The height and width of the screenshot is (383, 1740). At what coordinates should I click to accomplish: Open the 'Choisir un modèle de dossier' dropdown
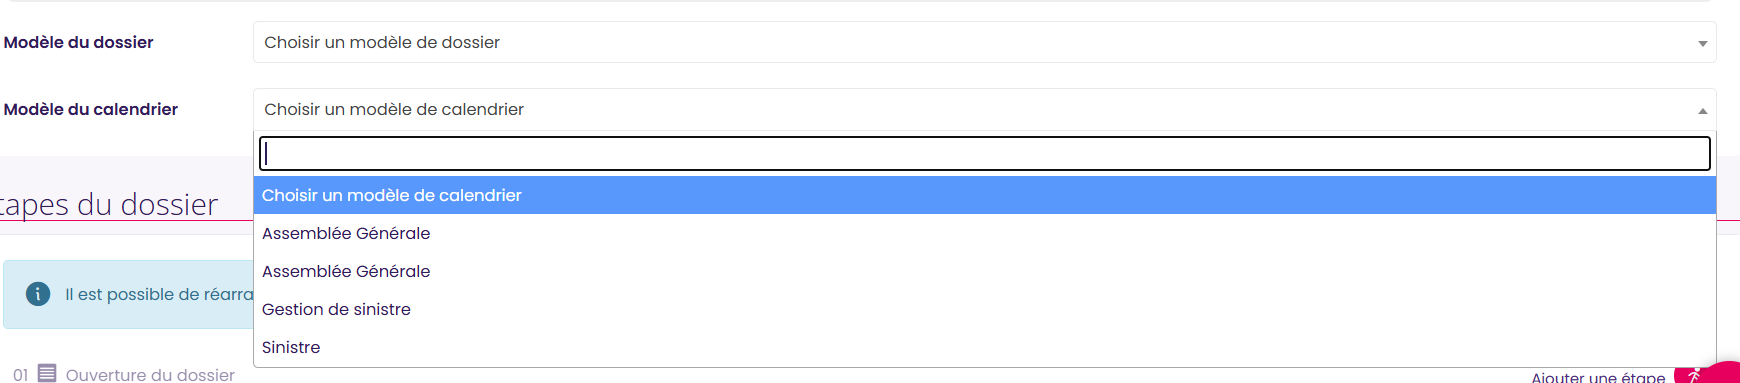click(x=984, y=42)
